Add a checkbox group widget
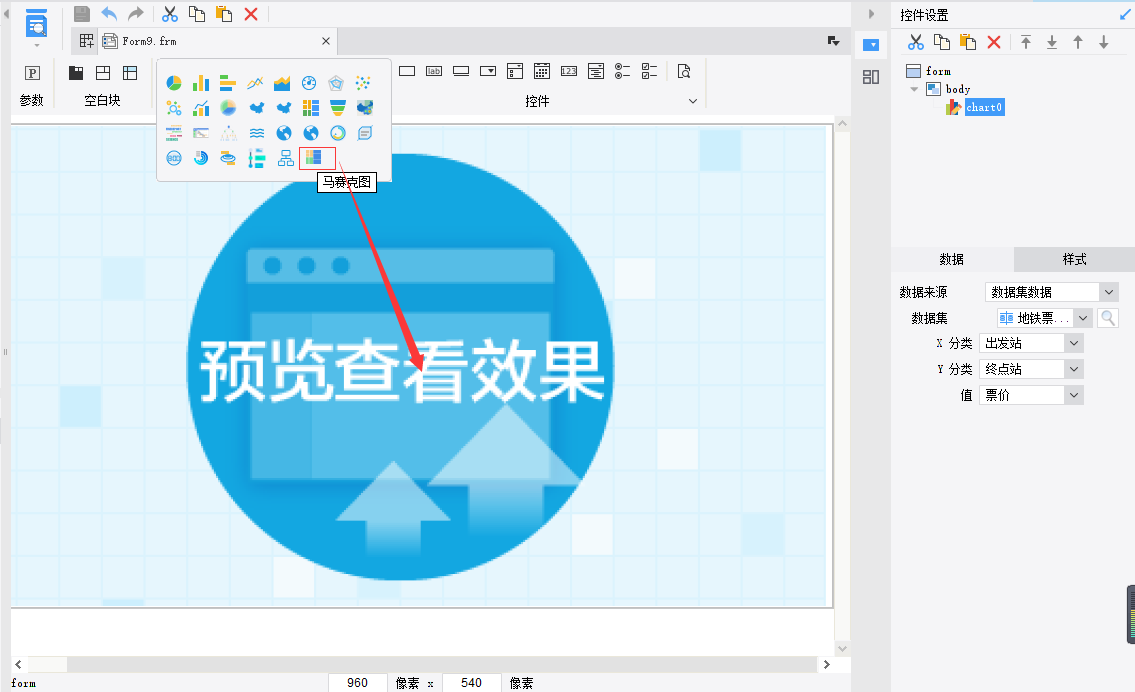 [649, 71]
